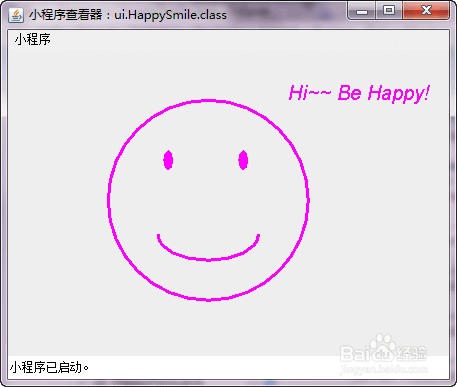457x387 pixels.
Task: Click the window title 'ui.HappySmile.class'
Action: click(170, 15)
